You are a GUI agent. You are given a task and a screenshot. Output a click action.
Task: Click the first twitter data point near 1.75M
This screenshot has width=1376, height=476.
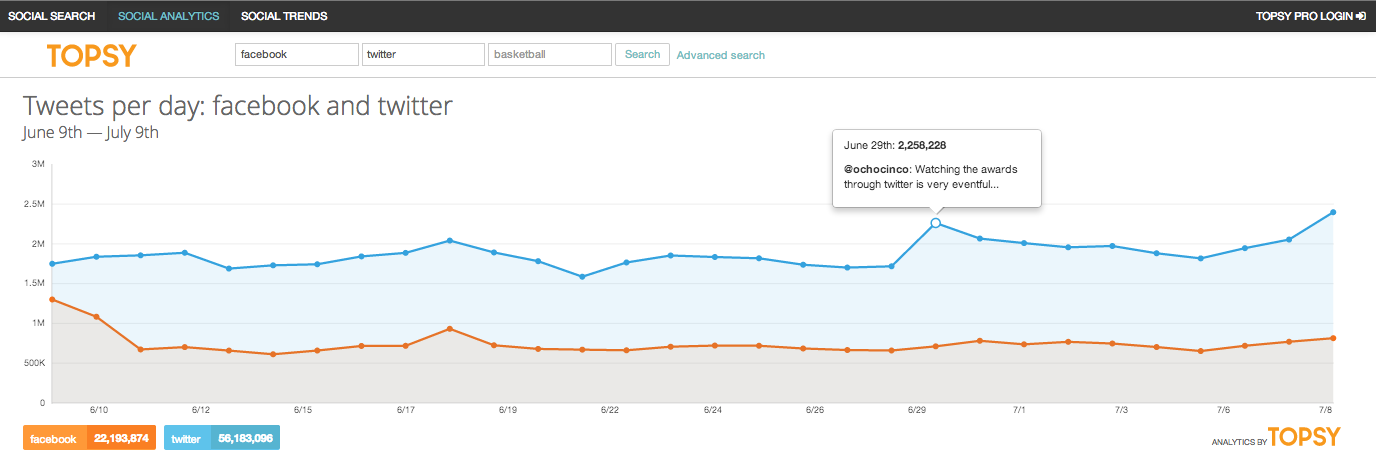tap(52, 264)
